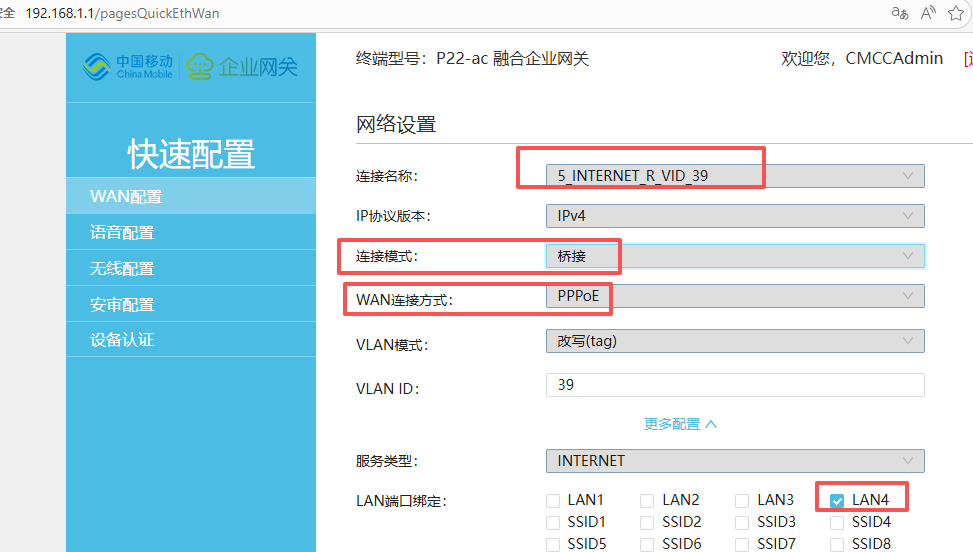Image resolution: width=973 pixels, height=552 pixels.
Task: Click the 快速配置 sidebar heading
Action: click(191, 154)
